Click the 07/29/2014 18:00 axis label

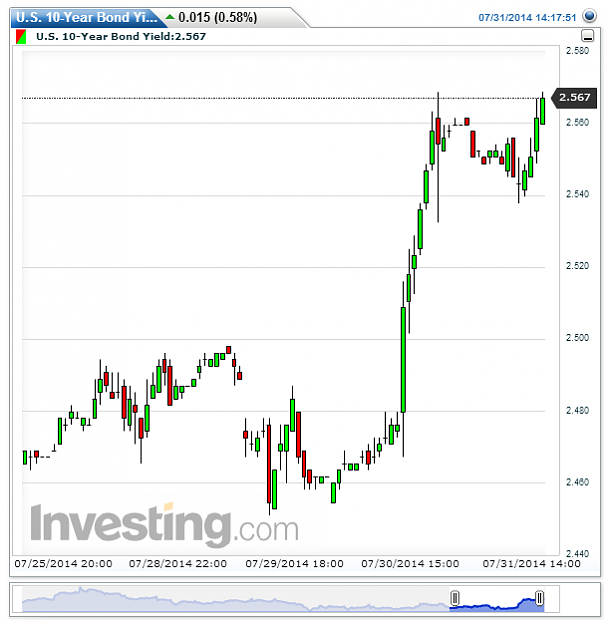[294, 564]
